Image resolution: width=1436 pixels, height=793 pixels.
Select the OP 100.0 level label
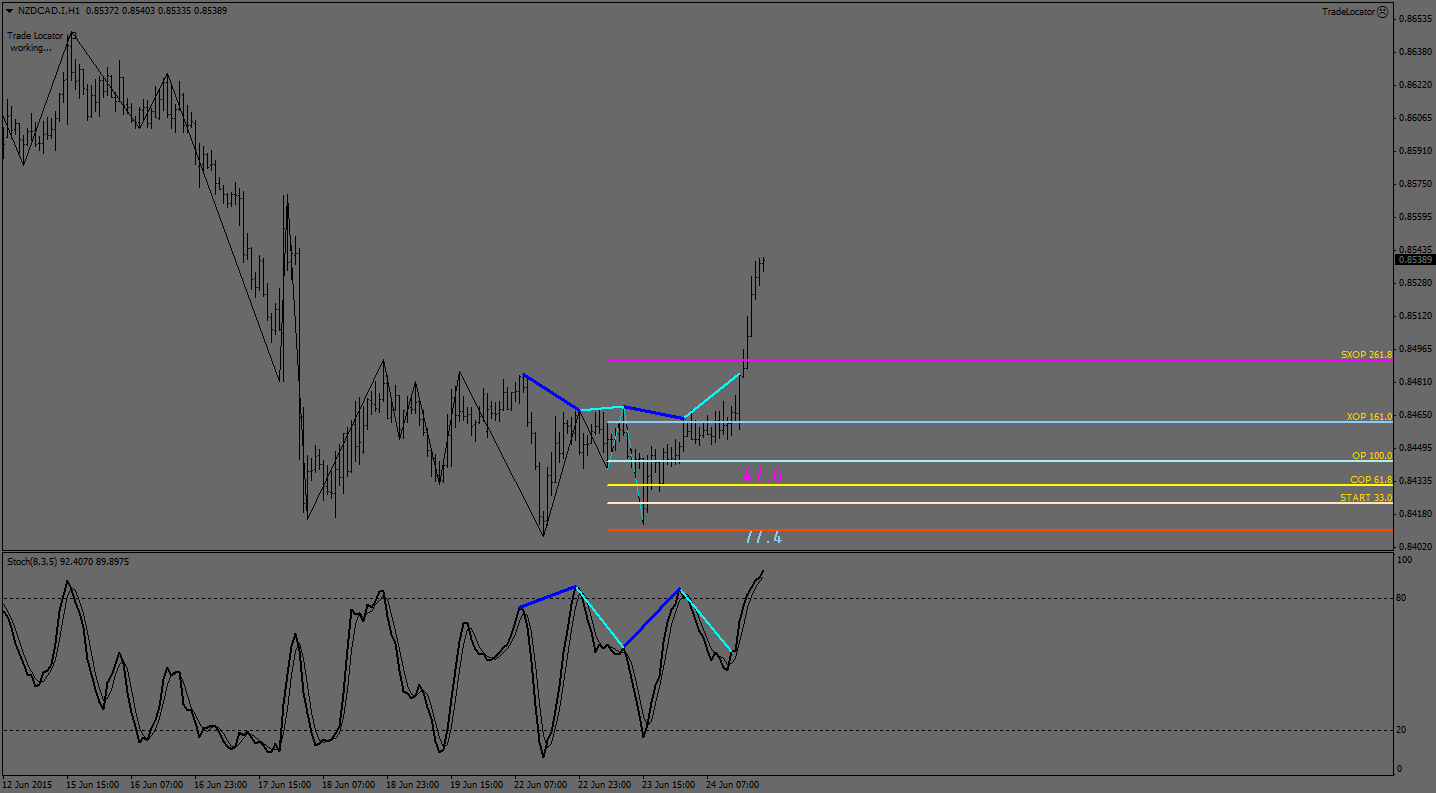[x=1371, y=456]
